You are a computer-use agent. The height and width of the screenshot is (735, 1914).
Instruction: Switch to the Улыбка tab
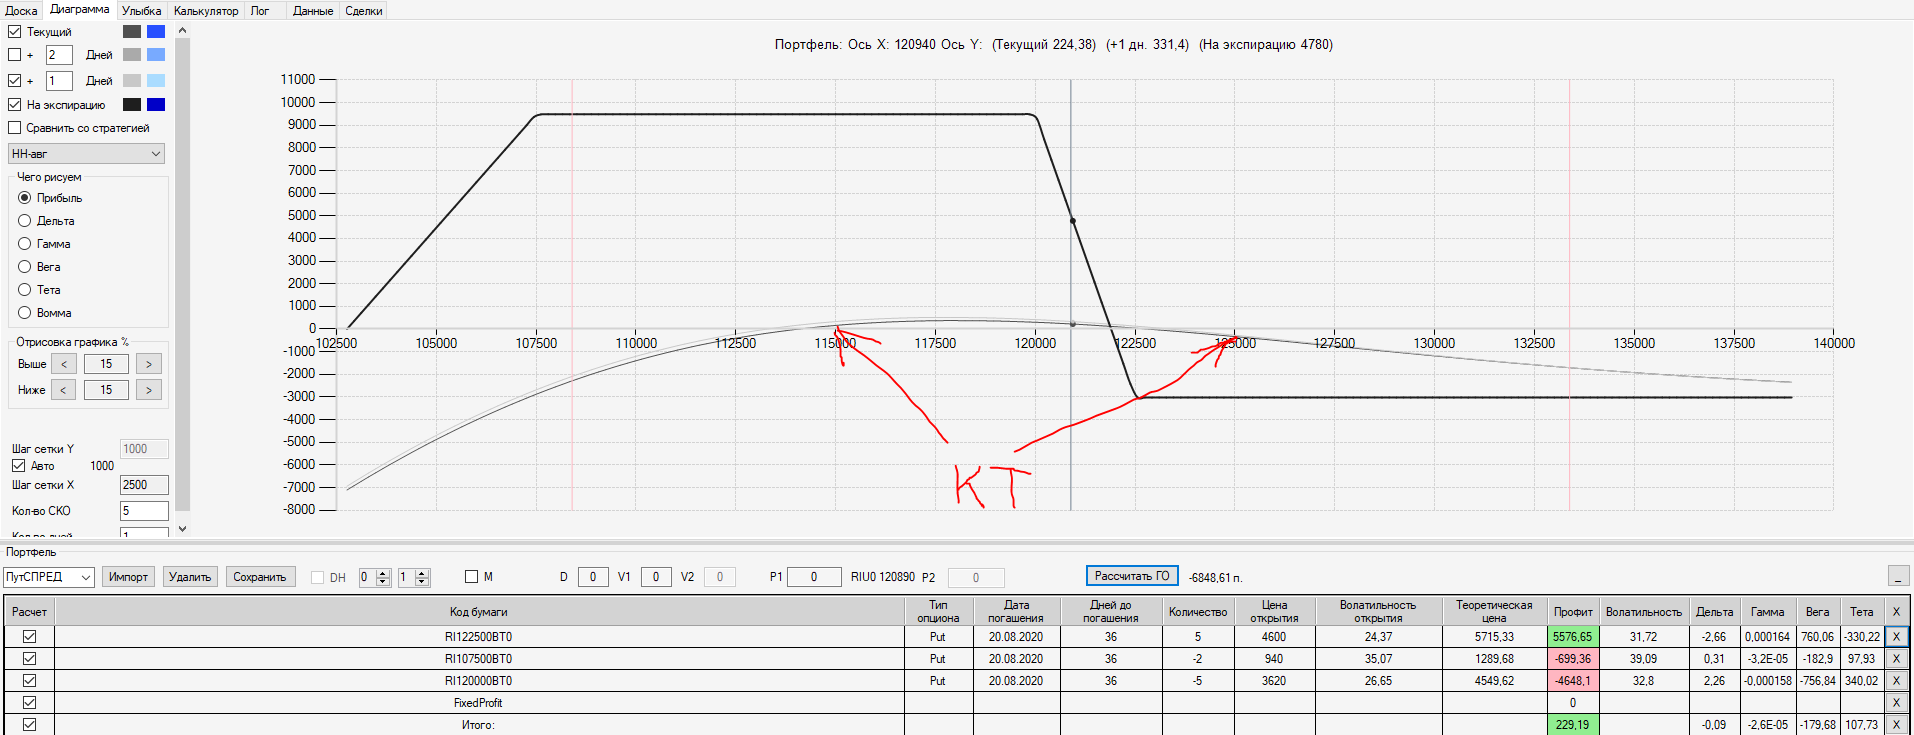point(141,11)
